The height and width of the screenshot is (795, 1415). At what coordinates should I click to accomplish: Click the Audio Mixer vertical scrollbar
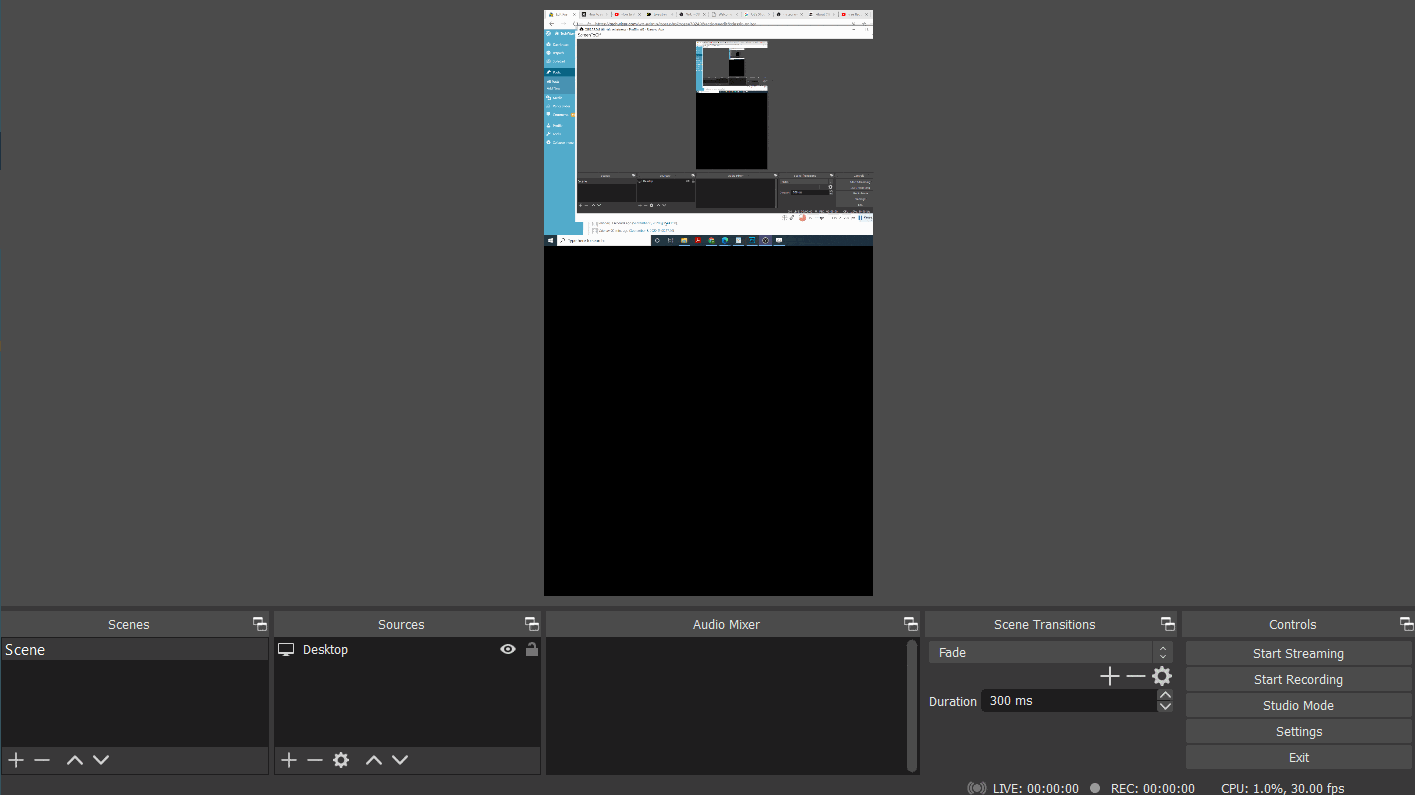911,706
